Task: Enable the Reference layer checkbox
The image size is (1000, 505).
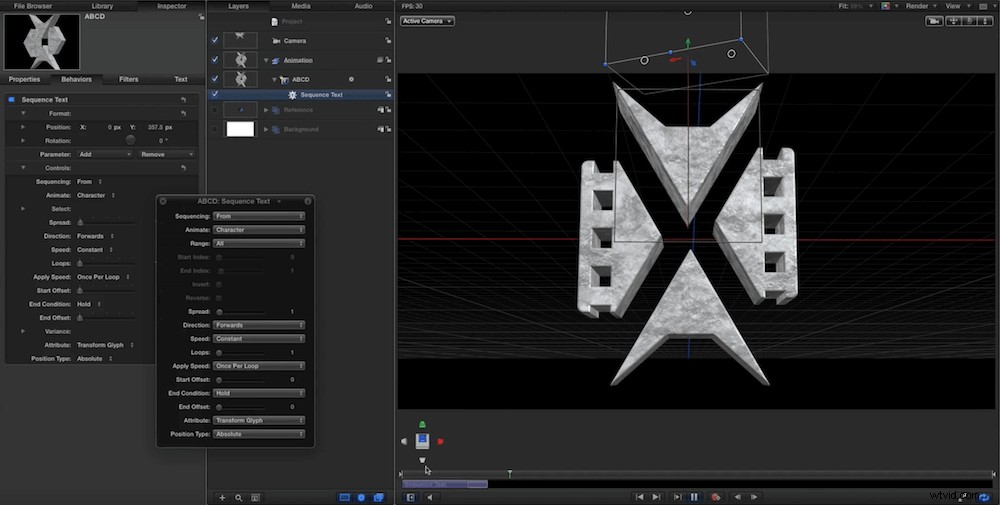Action: pos(215,110)
